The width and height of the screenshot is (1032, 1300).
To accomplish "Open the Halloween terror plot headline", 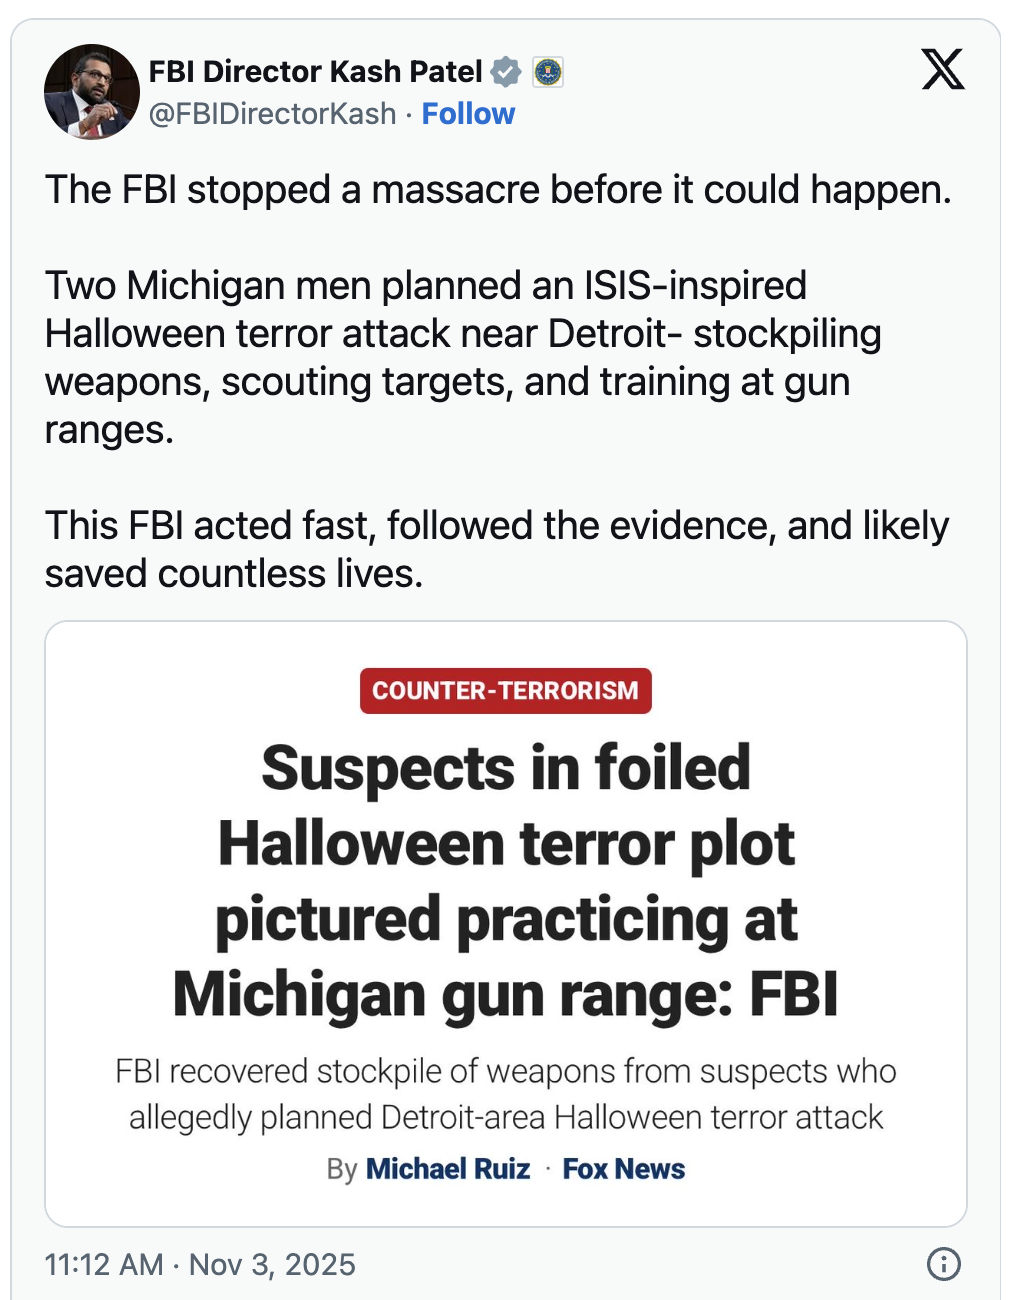I will click(506, 880).
